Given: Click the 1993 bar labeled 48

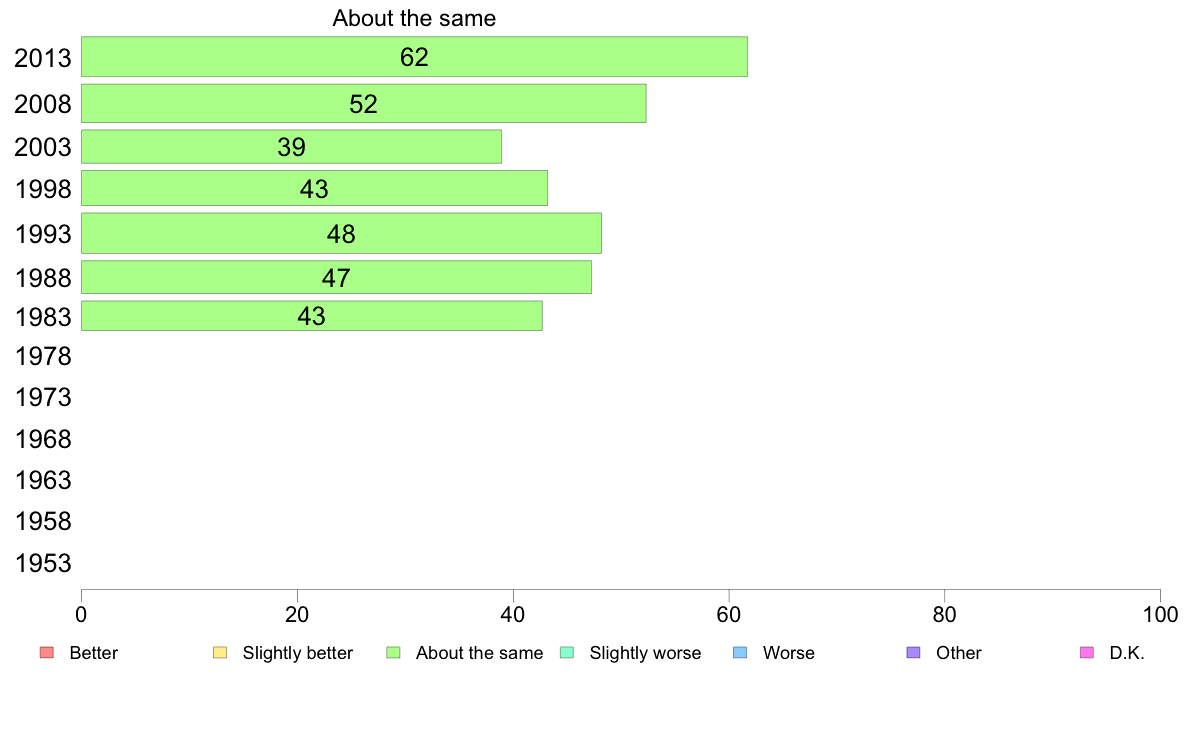Looking at the screenshot, I should point(341,233).
